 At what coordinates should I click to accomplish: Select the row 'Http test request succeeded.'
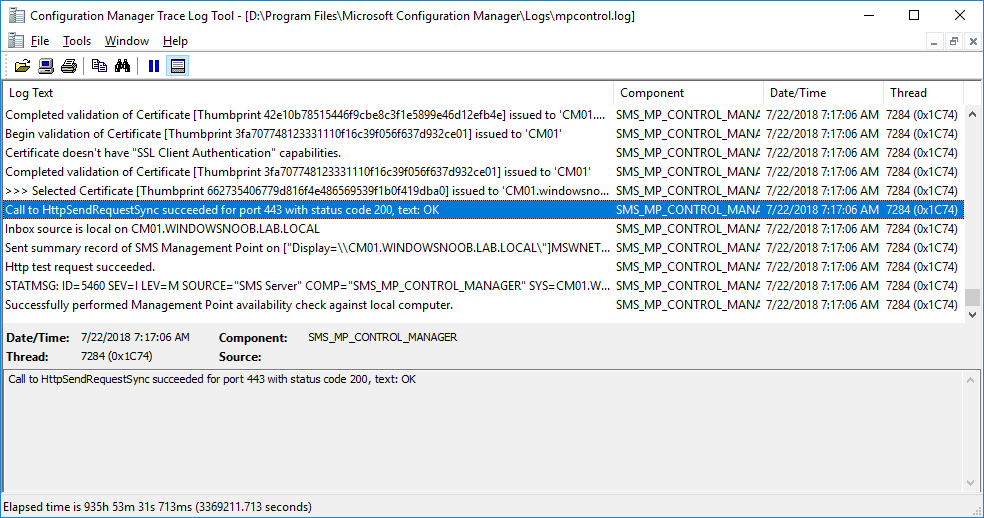point(483,267)
